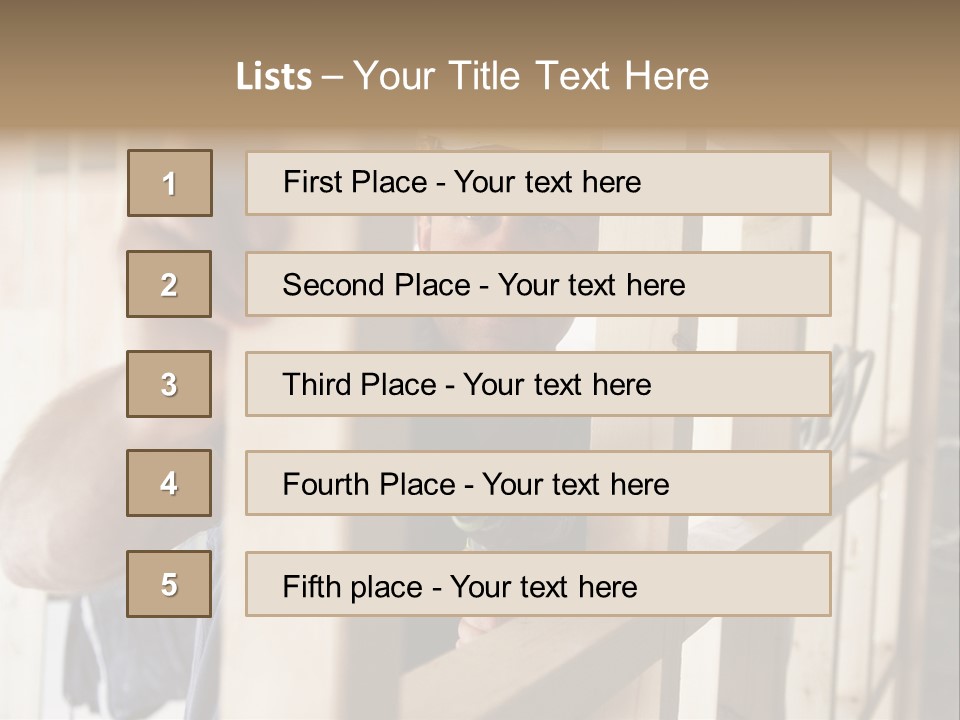Viewport: 960px width, 720px height.
Task: Click the word 'Fourth' in the list
Action: (329, 485)
